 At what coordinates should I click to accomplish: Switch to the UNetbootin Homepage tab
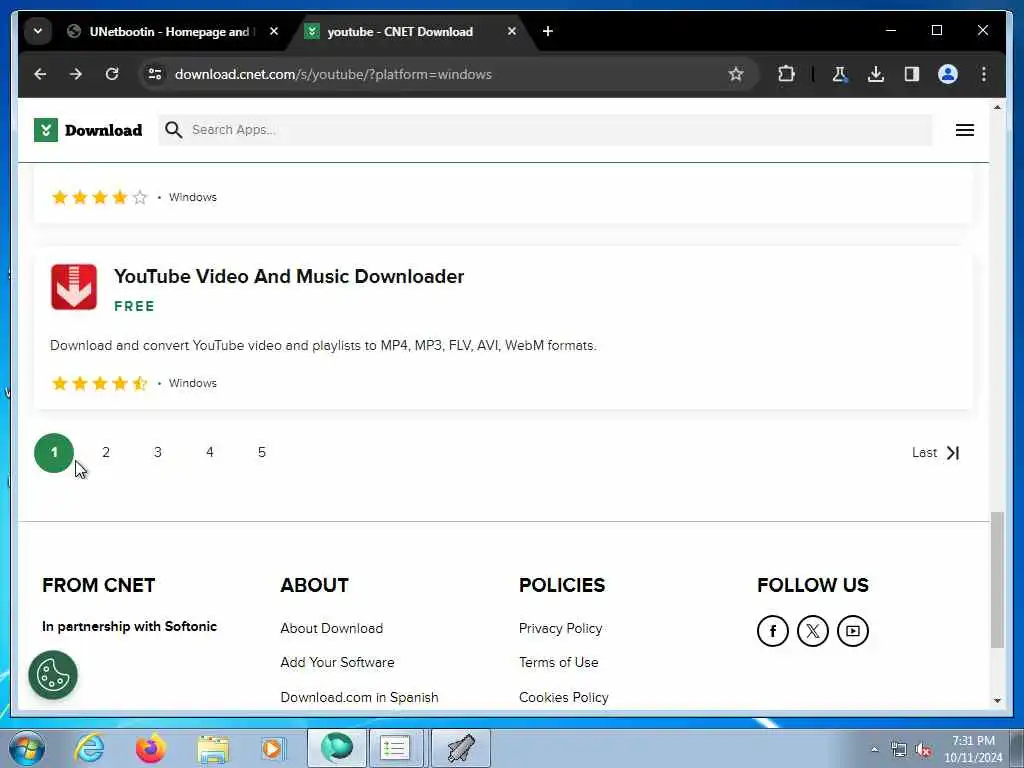[168, 31]
